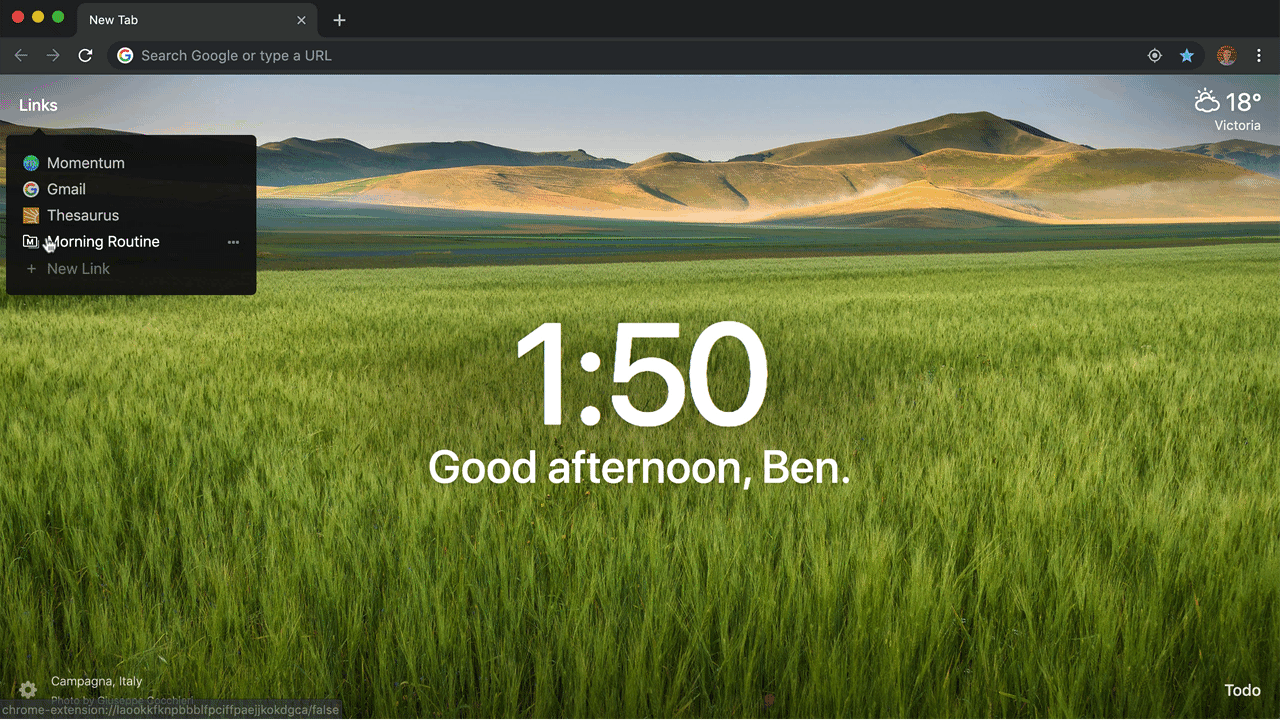The image size is (1280, 720).
Task: Open Chrome three-dot menu
Action: (1260, 56)
